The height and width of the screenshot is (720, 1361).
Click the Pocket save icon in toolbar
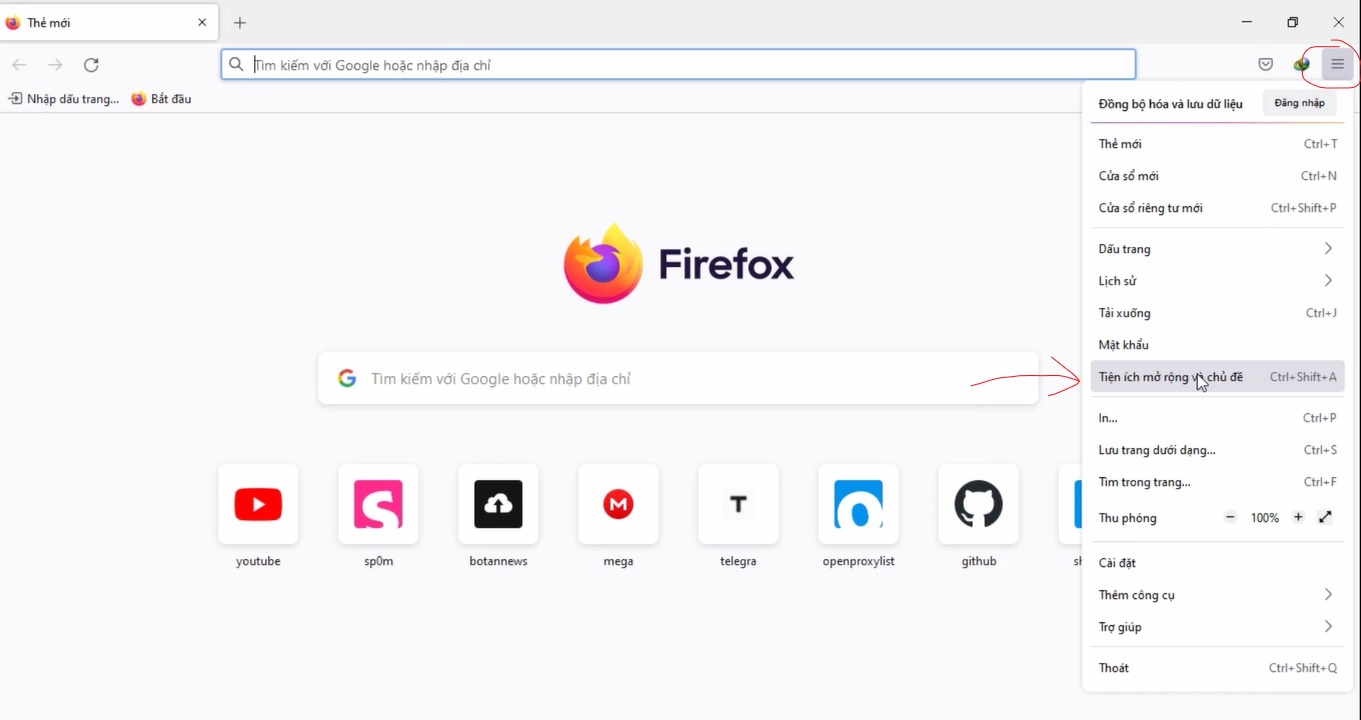coord(1266,65)
